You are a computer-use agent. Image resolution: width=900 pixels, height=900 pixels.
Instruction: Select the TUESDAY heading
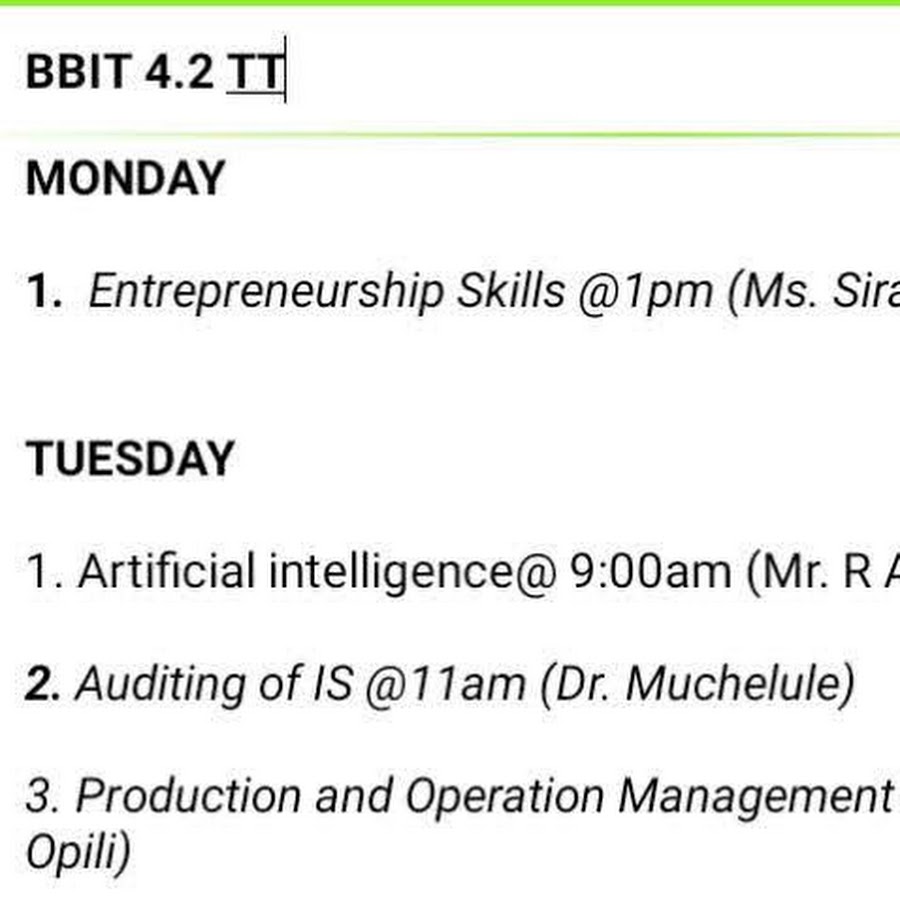click(x=130, y=458)
